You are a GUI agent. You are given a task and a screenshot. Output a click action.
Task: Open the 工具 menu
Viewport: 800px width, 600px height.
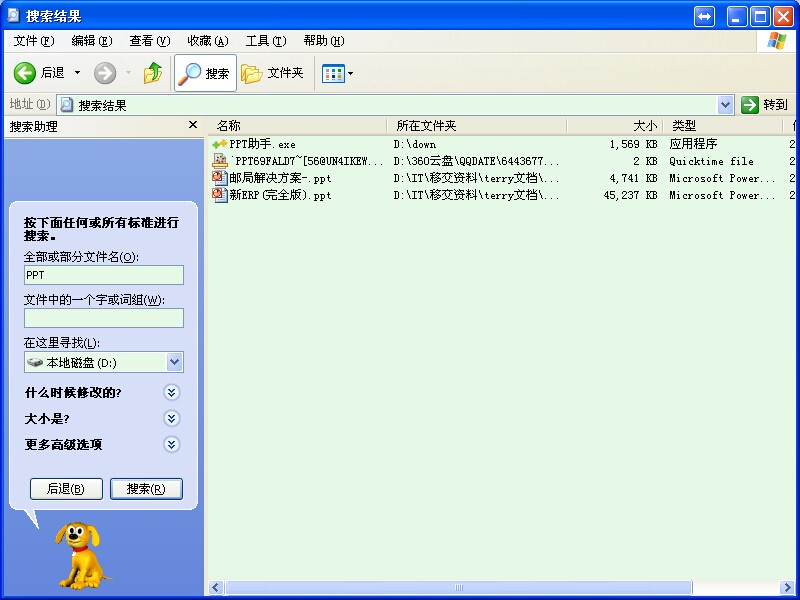pyautogui.click(x=265, y=41)
